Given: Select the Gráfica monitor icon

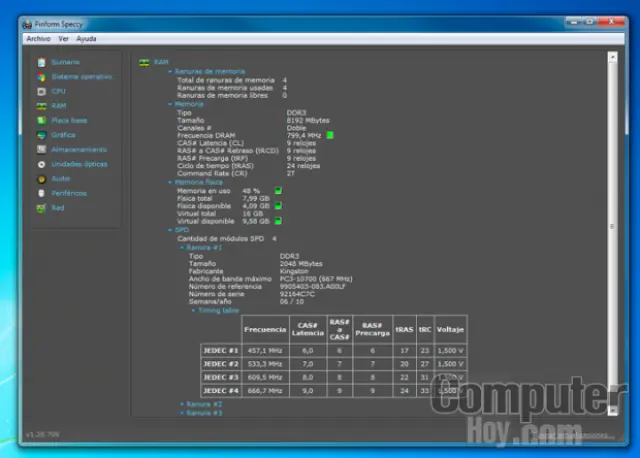Looking at the screenshot, I should point(41,134).
